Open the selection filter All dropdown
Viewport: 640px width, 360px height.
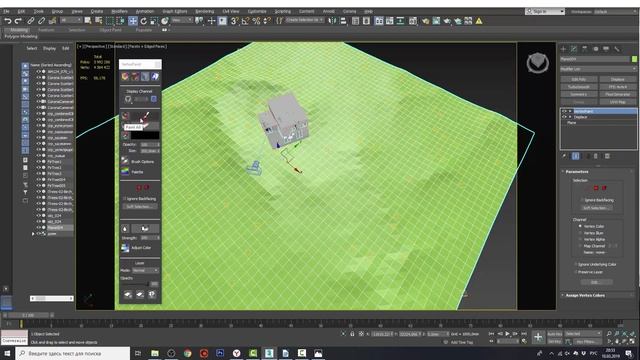71,20
